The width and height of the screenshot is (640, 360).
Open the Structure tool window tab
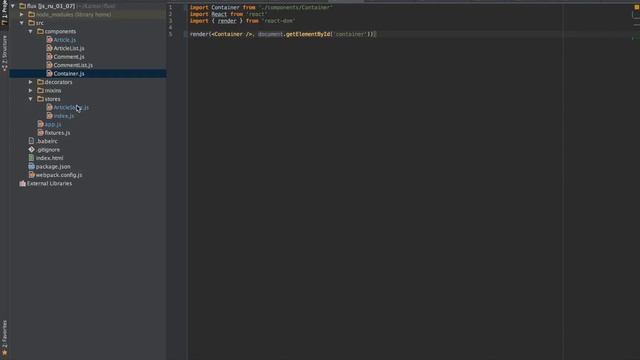pos(4,52)
